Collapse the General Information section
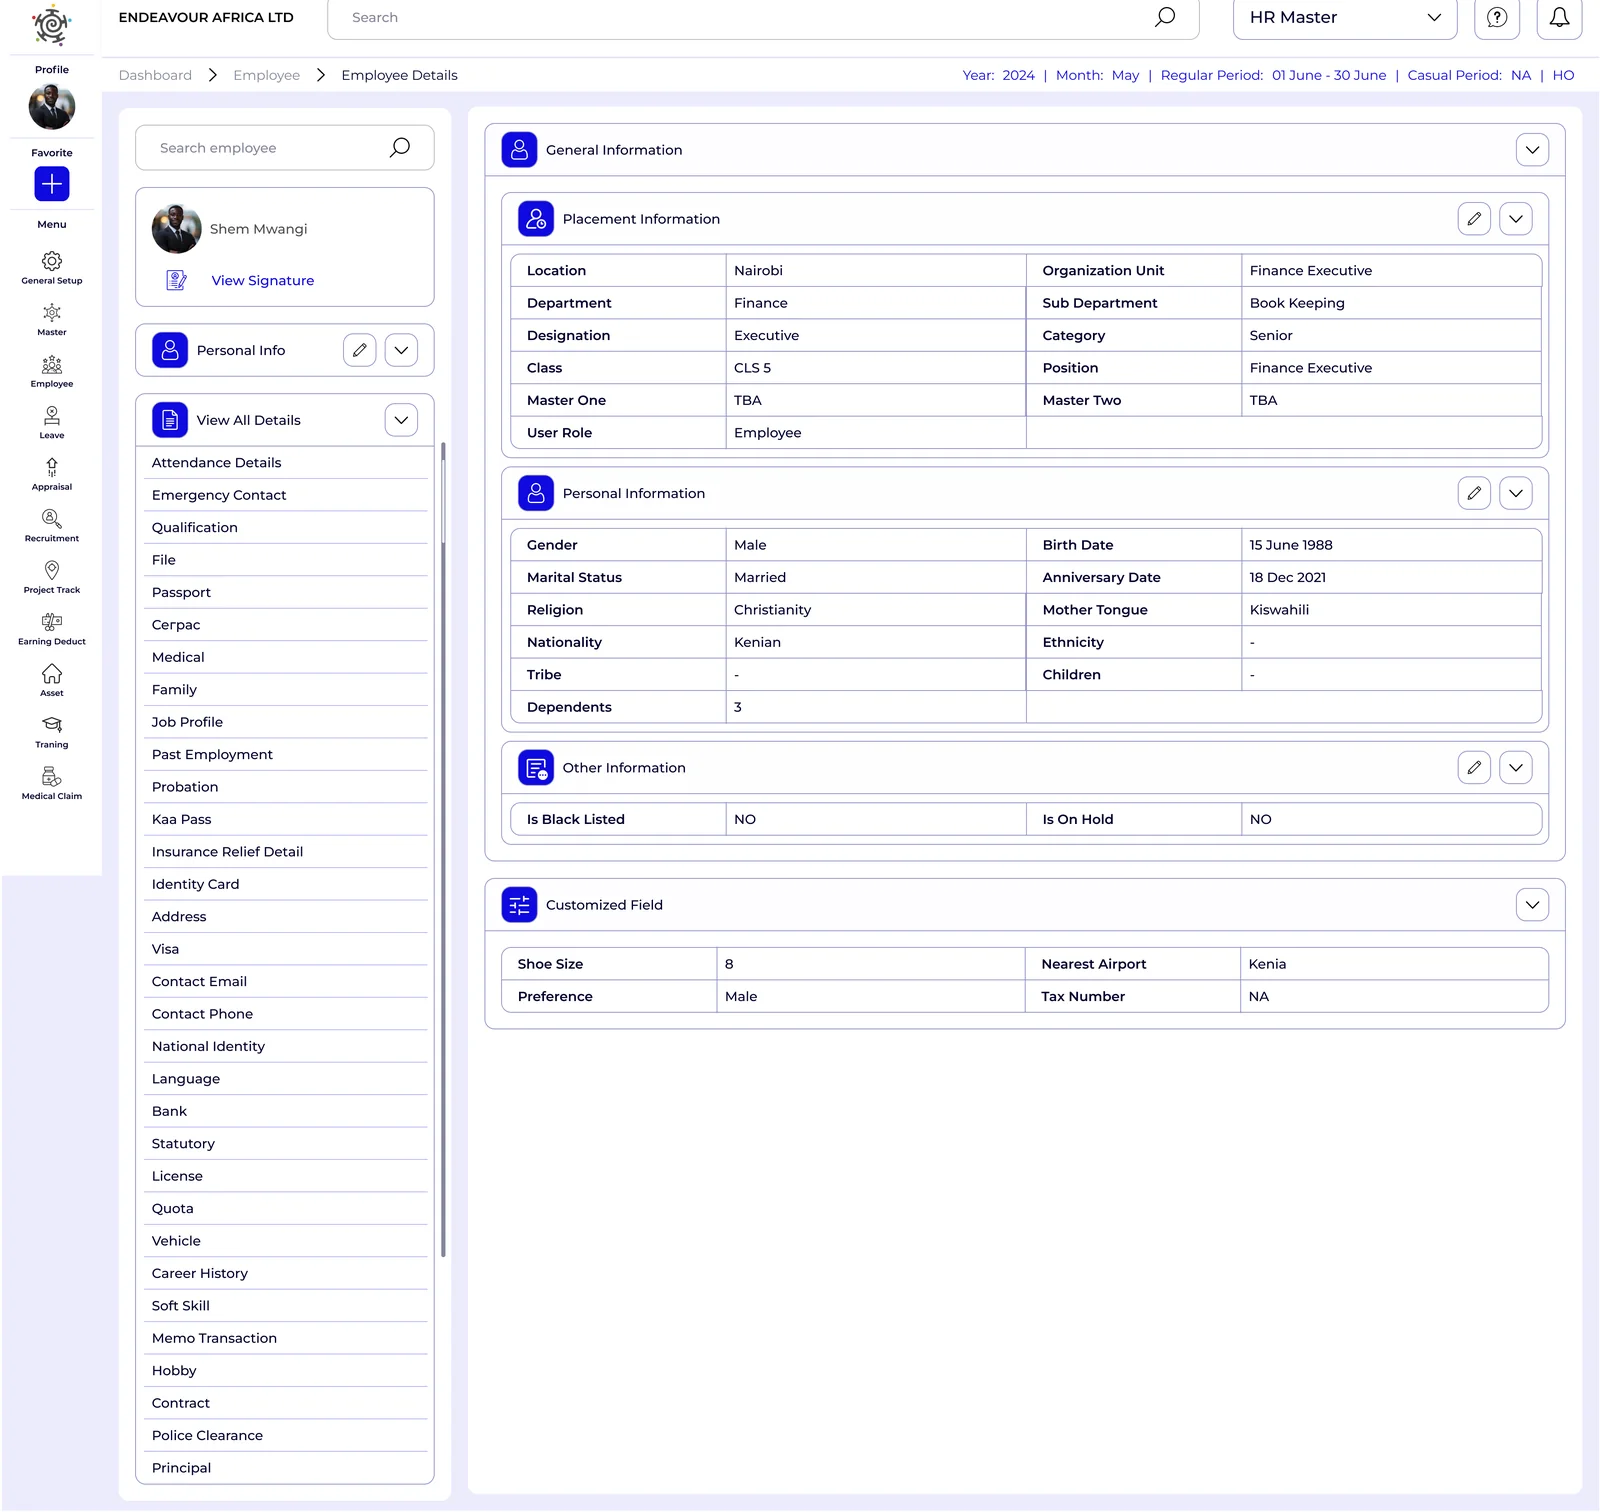The width and height of the screenshot is (1600, 1512). click(1532, 150)
